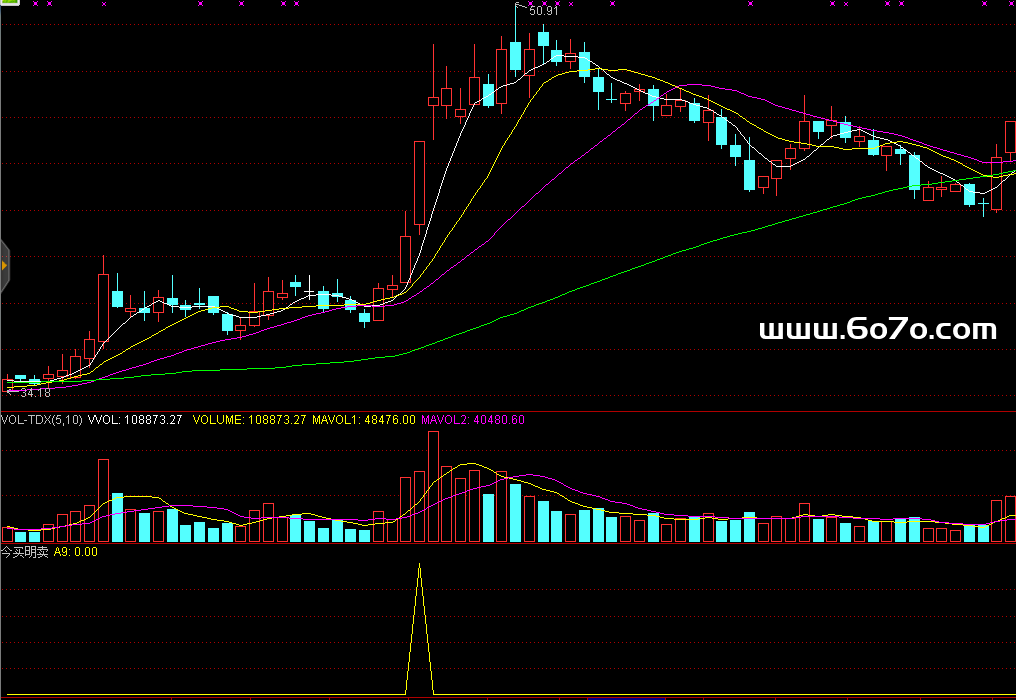Click the 50.91 high price label
Image resolution: width=1016 pixels, height=700 pixels.
[x=543, y=11]
